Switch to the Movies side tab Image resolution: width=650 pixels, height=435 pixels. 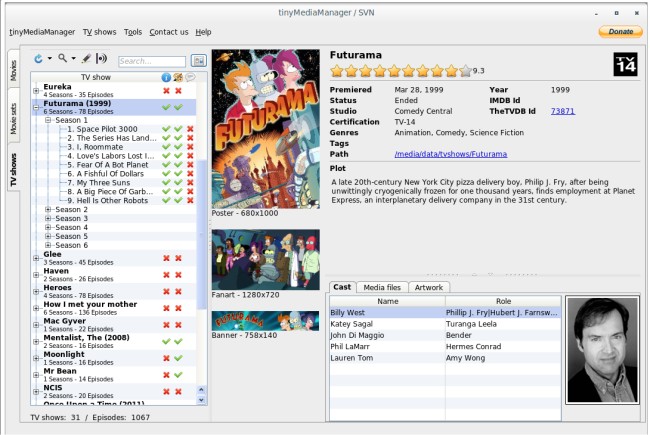(x=14, y=70)
